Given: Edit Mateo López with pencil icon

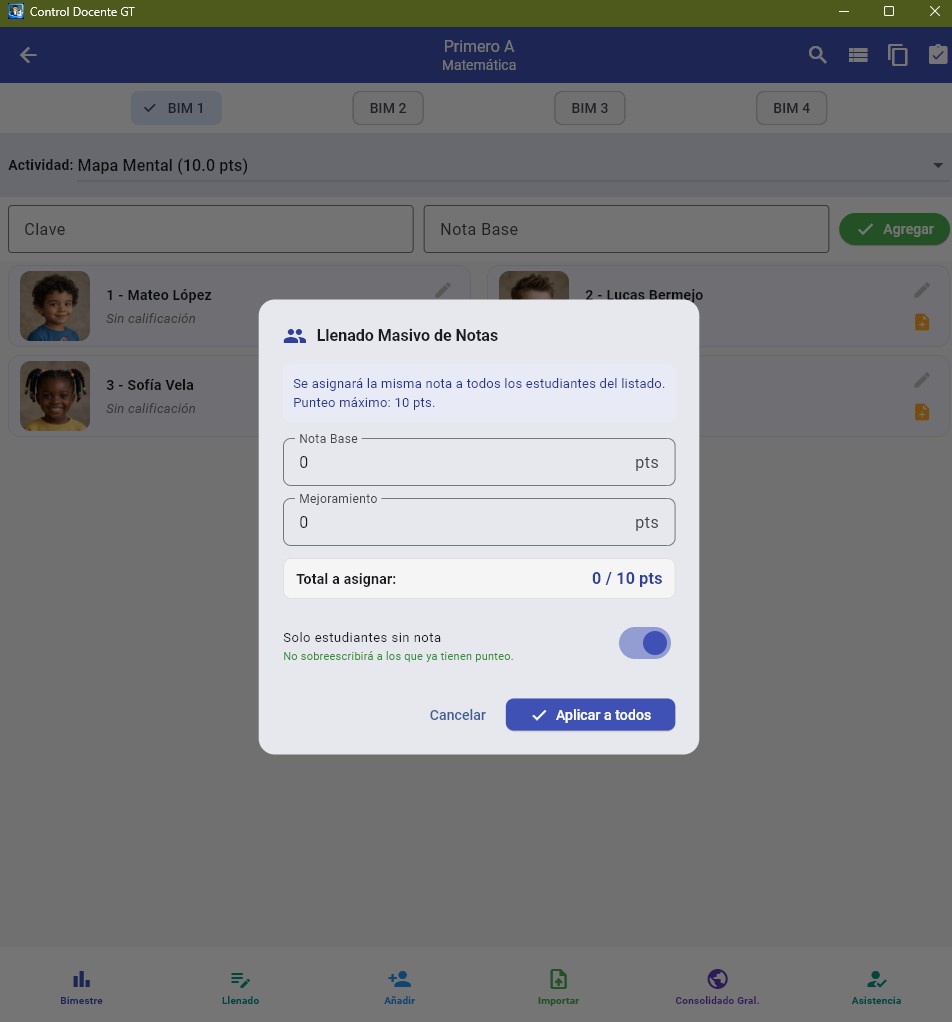Looking at the screenshot, I should click(443, 290).
